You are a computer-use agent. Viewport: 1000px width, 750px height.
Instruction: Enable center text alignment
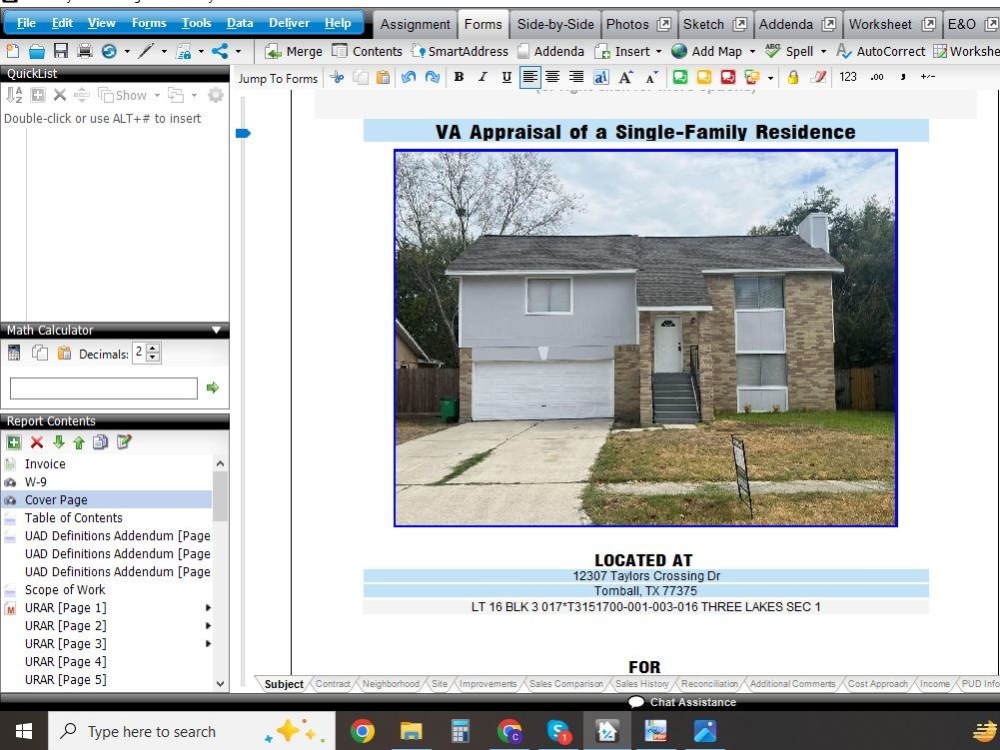pyautogui.click(x=552, y=77)
